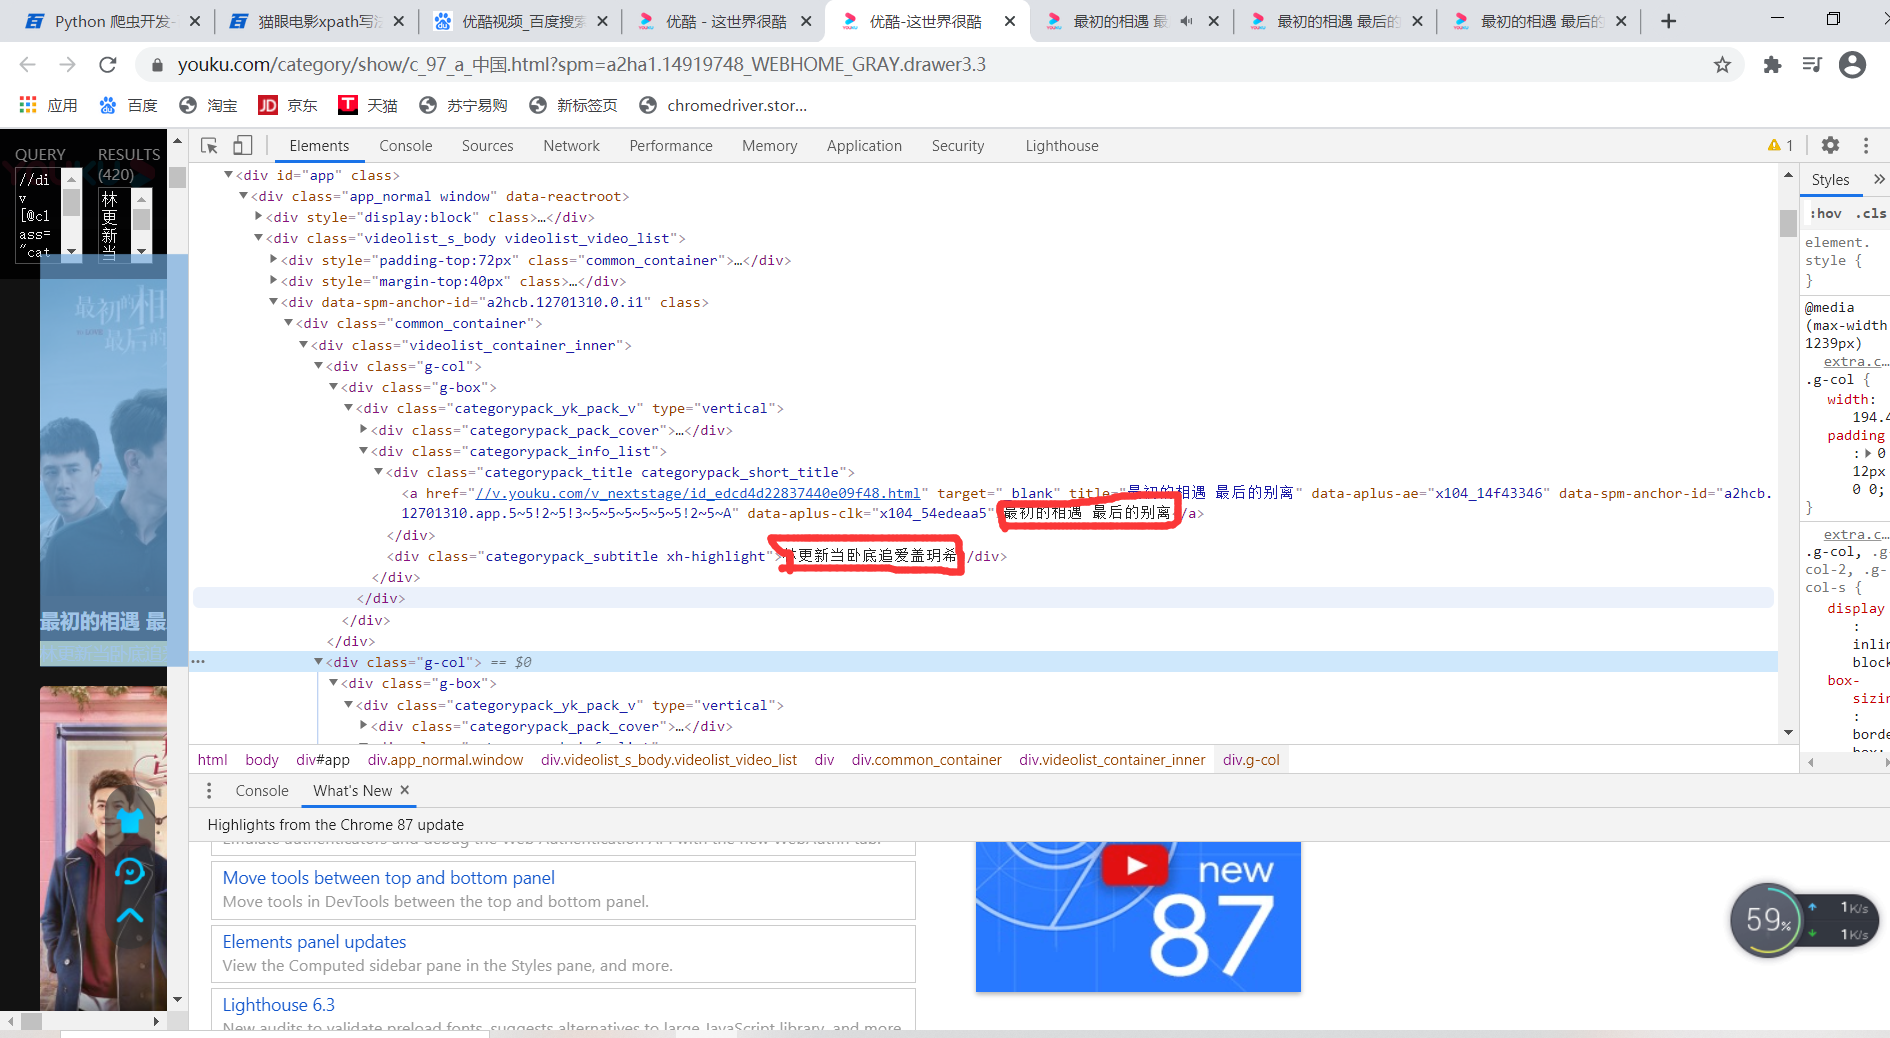Select div.common_container breadcrumb
1890x1038 pixels.
click(x=926, y=760)
